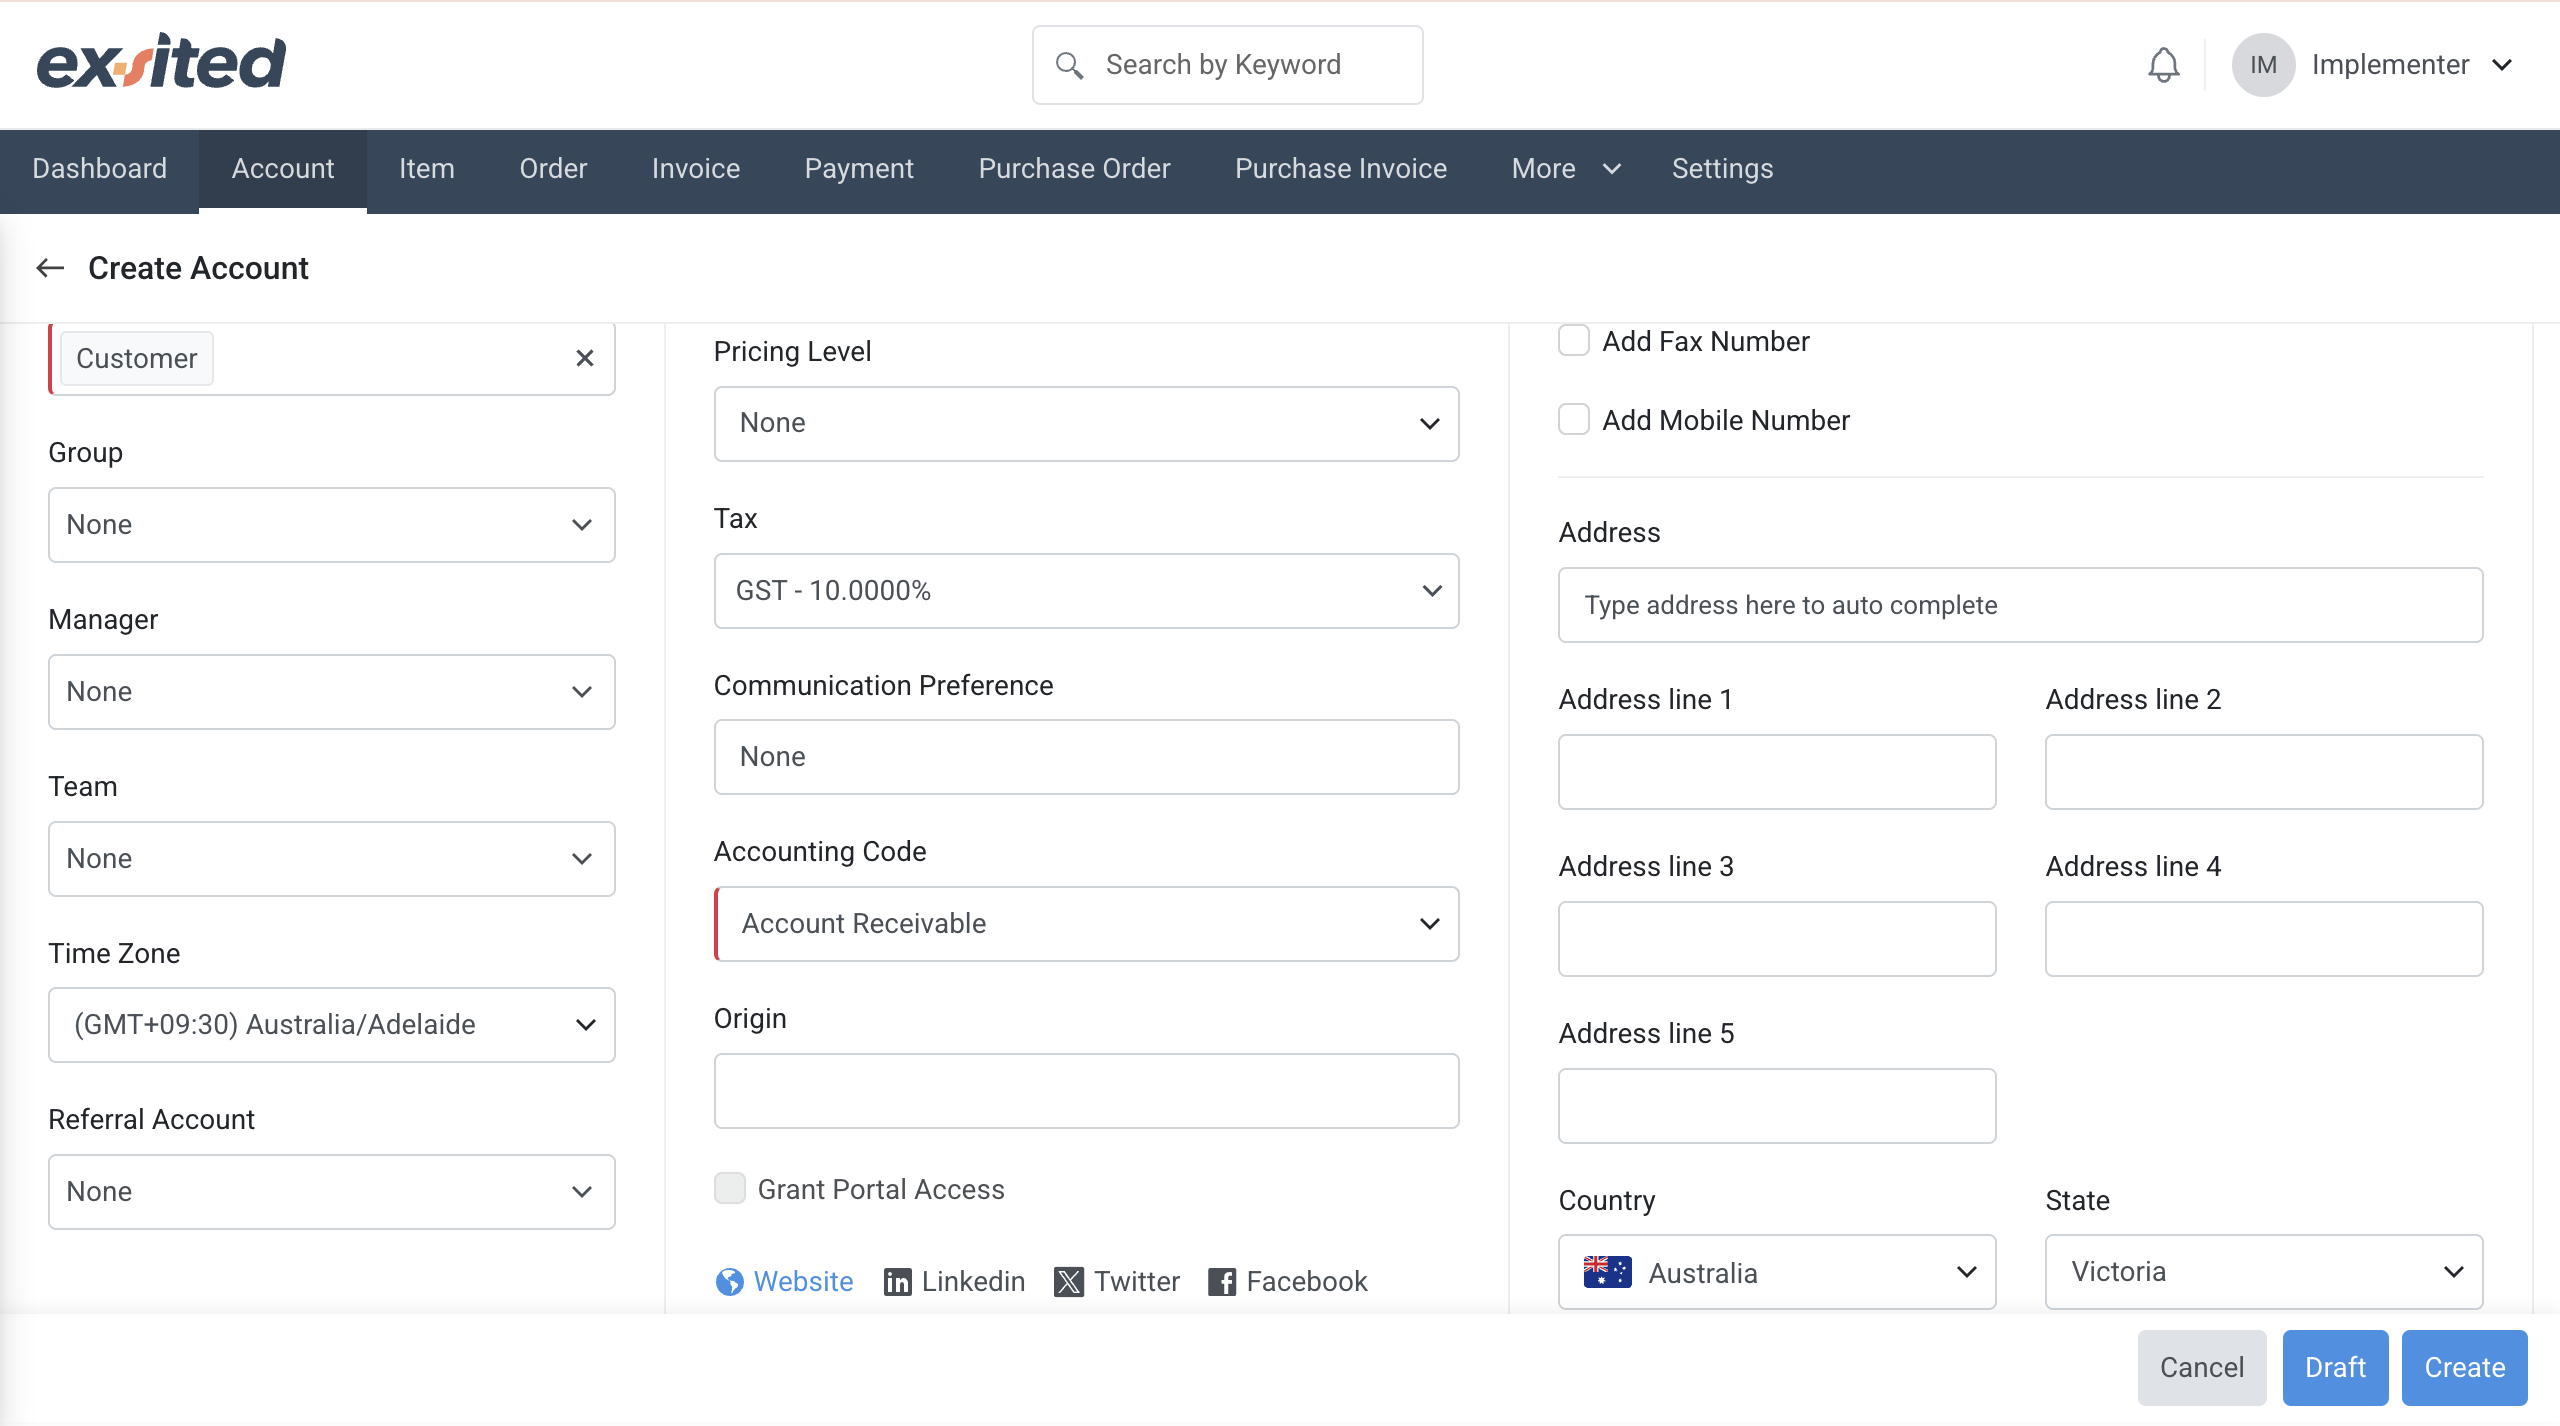Screen dimensions: 2560x1426
Task: Click the Website globe icon
Action: click(x=730, y=1281)
